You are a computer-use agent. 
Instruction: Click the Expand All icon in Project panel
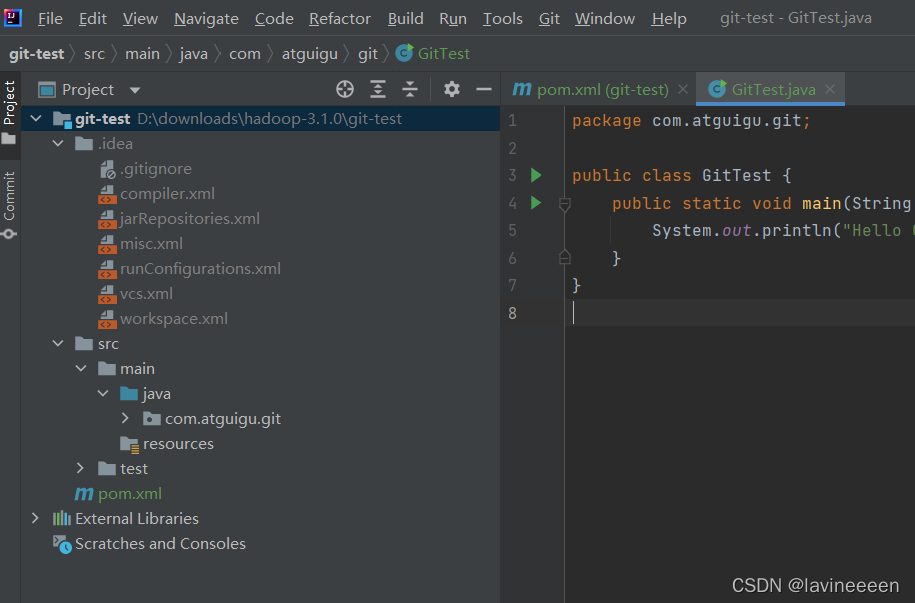coord(378,89)
